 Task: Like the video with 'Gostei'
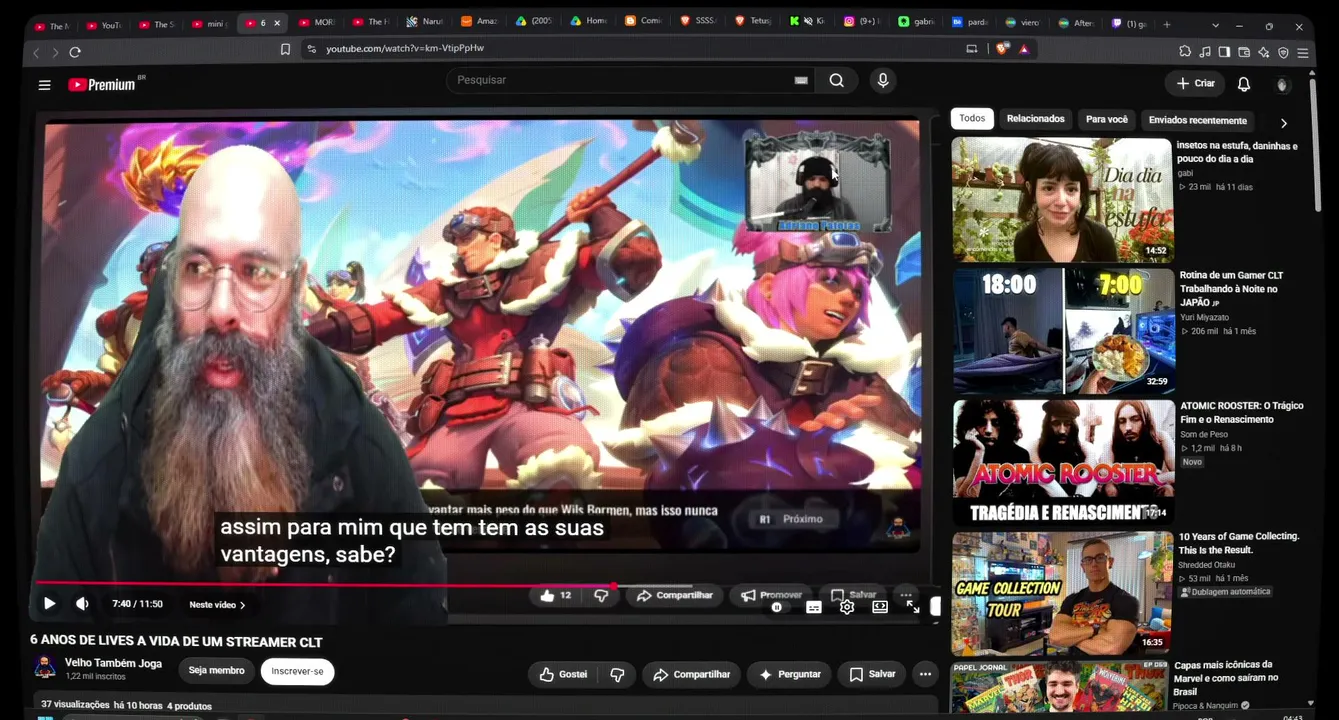point(563,675)
